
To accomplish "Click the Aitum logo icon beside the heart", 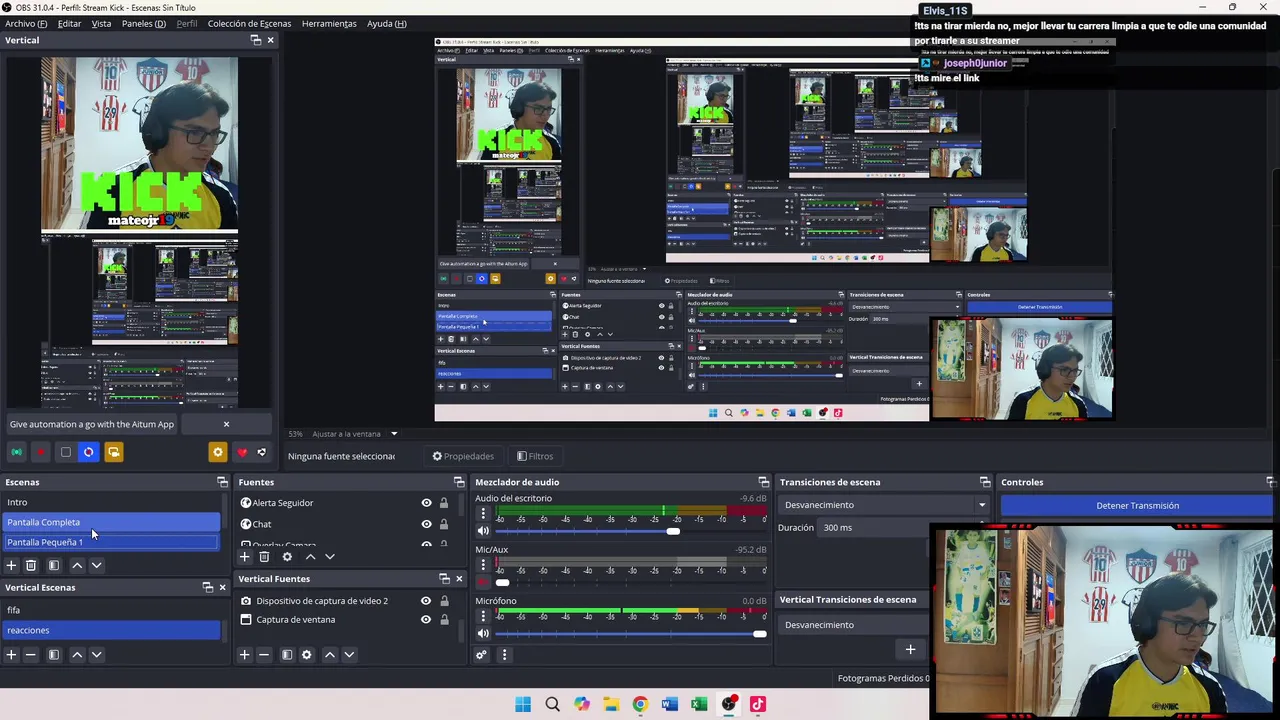I will click(262, 452).
